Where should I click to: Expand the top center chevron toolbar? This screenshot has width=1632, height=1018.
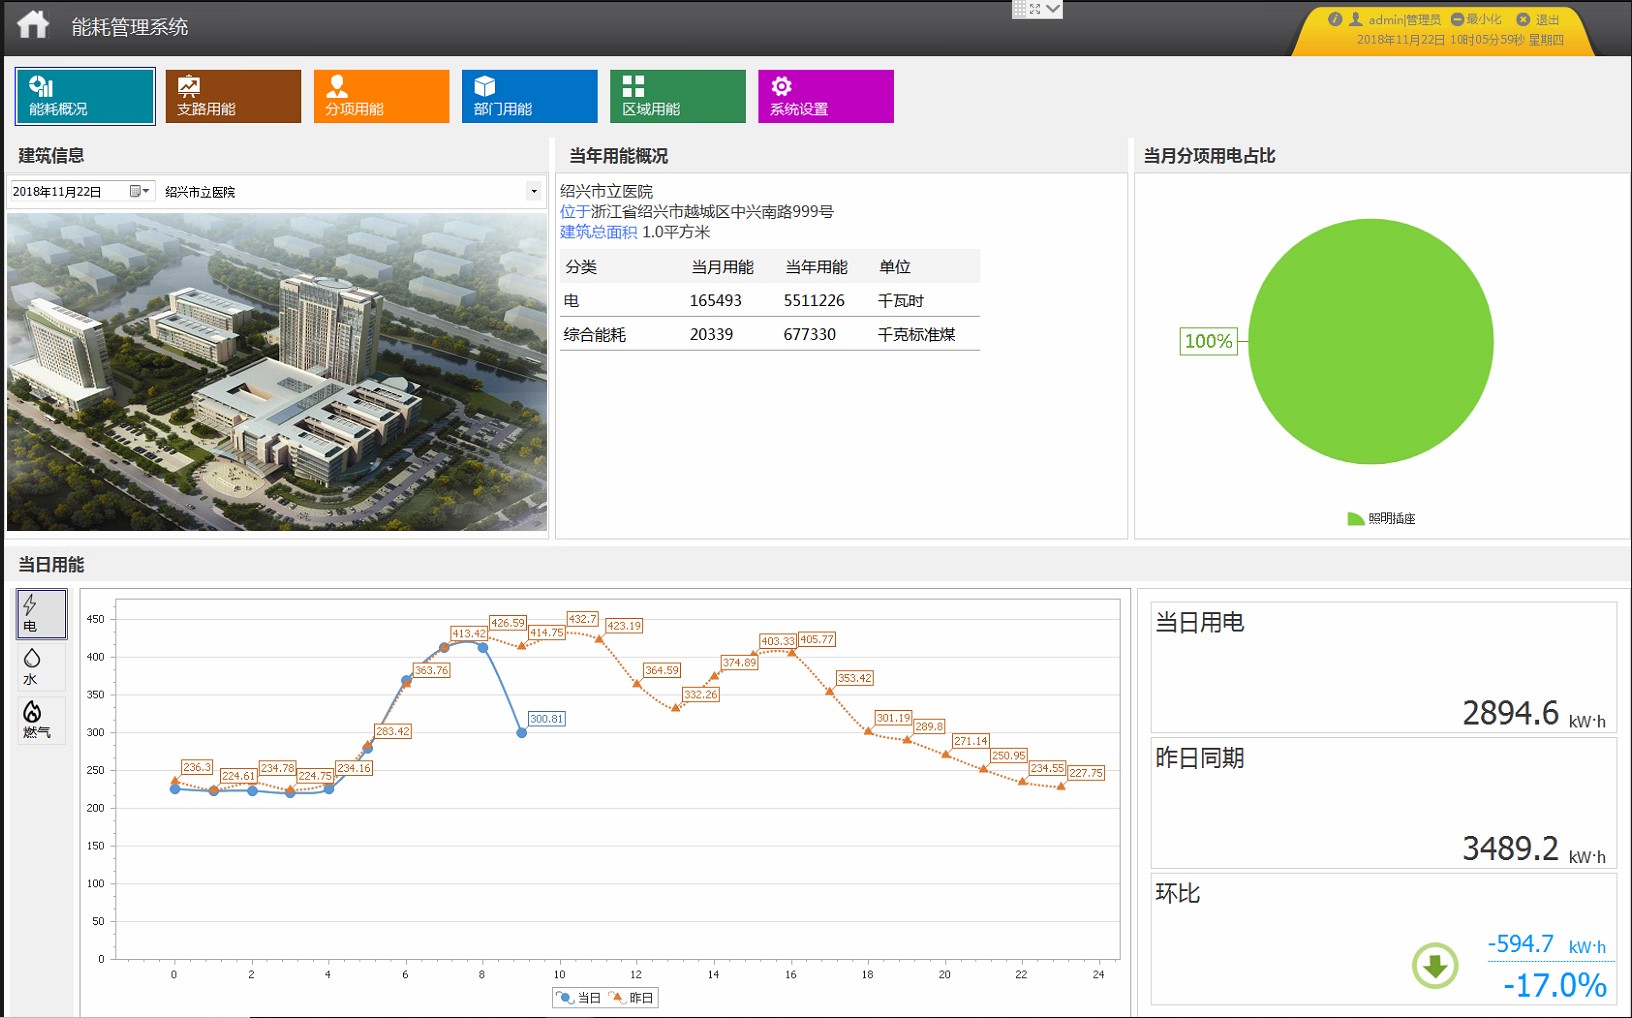tap(1053, 9)
